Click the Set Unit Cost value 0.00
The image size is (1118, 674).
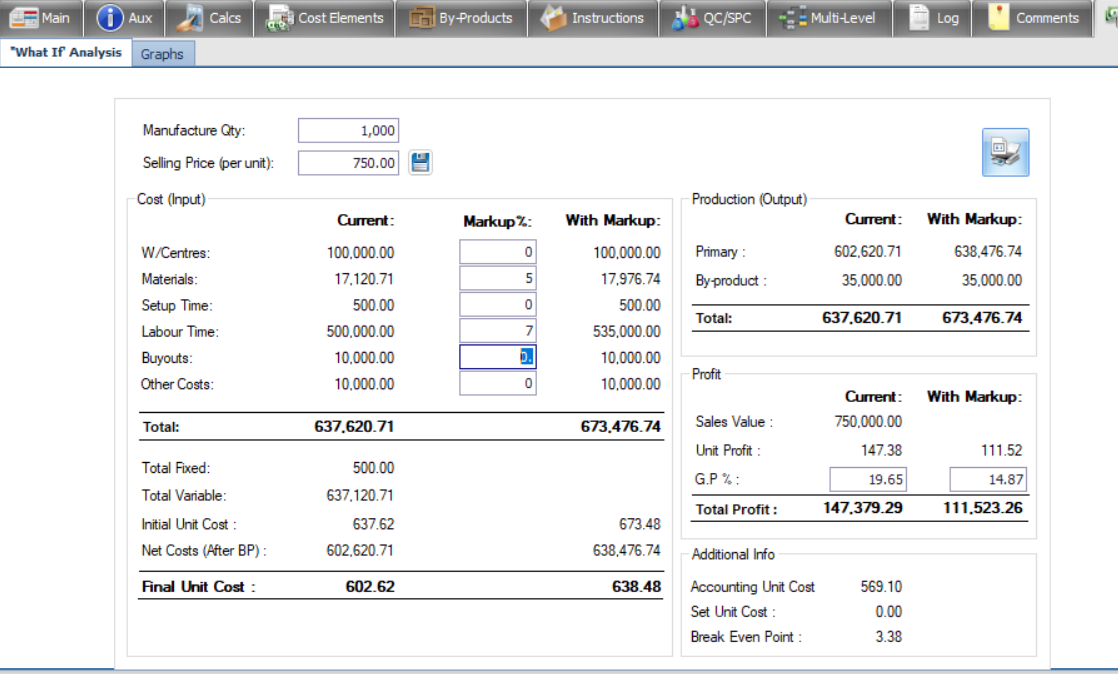point(888,611)
